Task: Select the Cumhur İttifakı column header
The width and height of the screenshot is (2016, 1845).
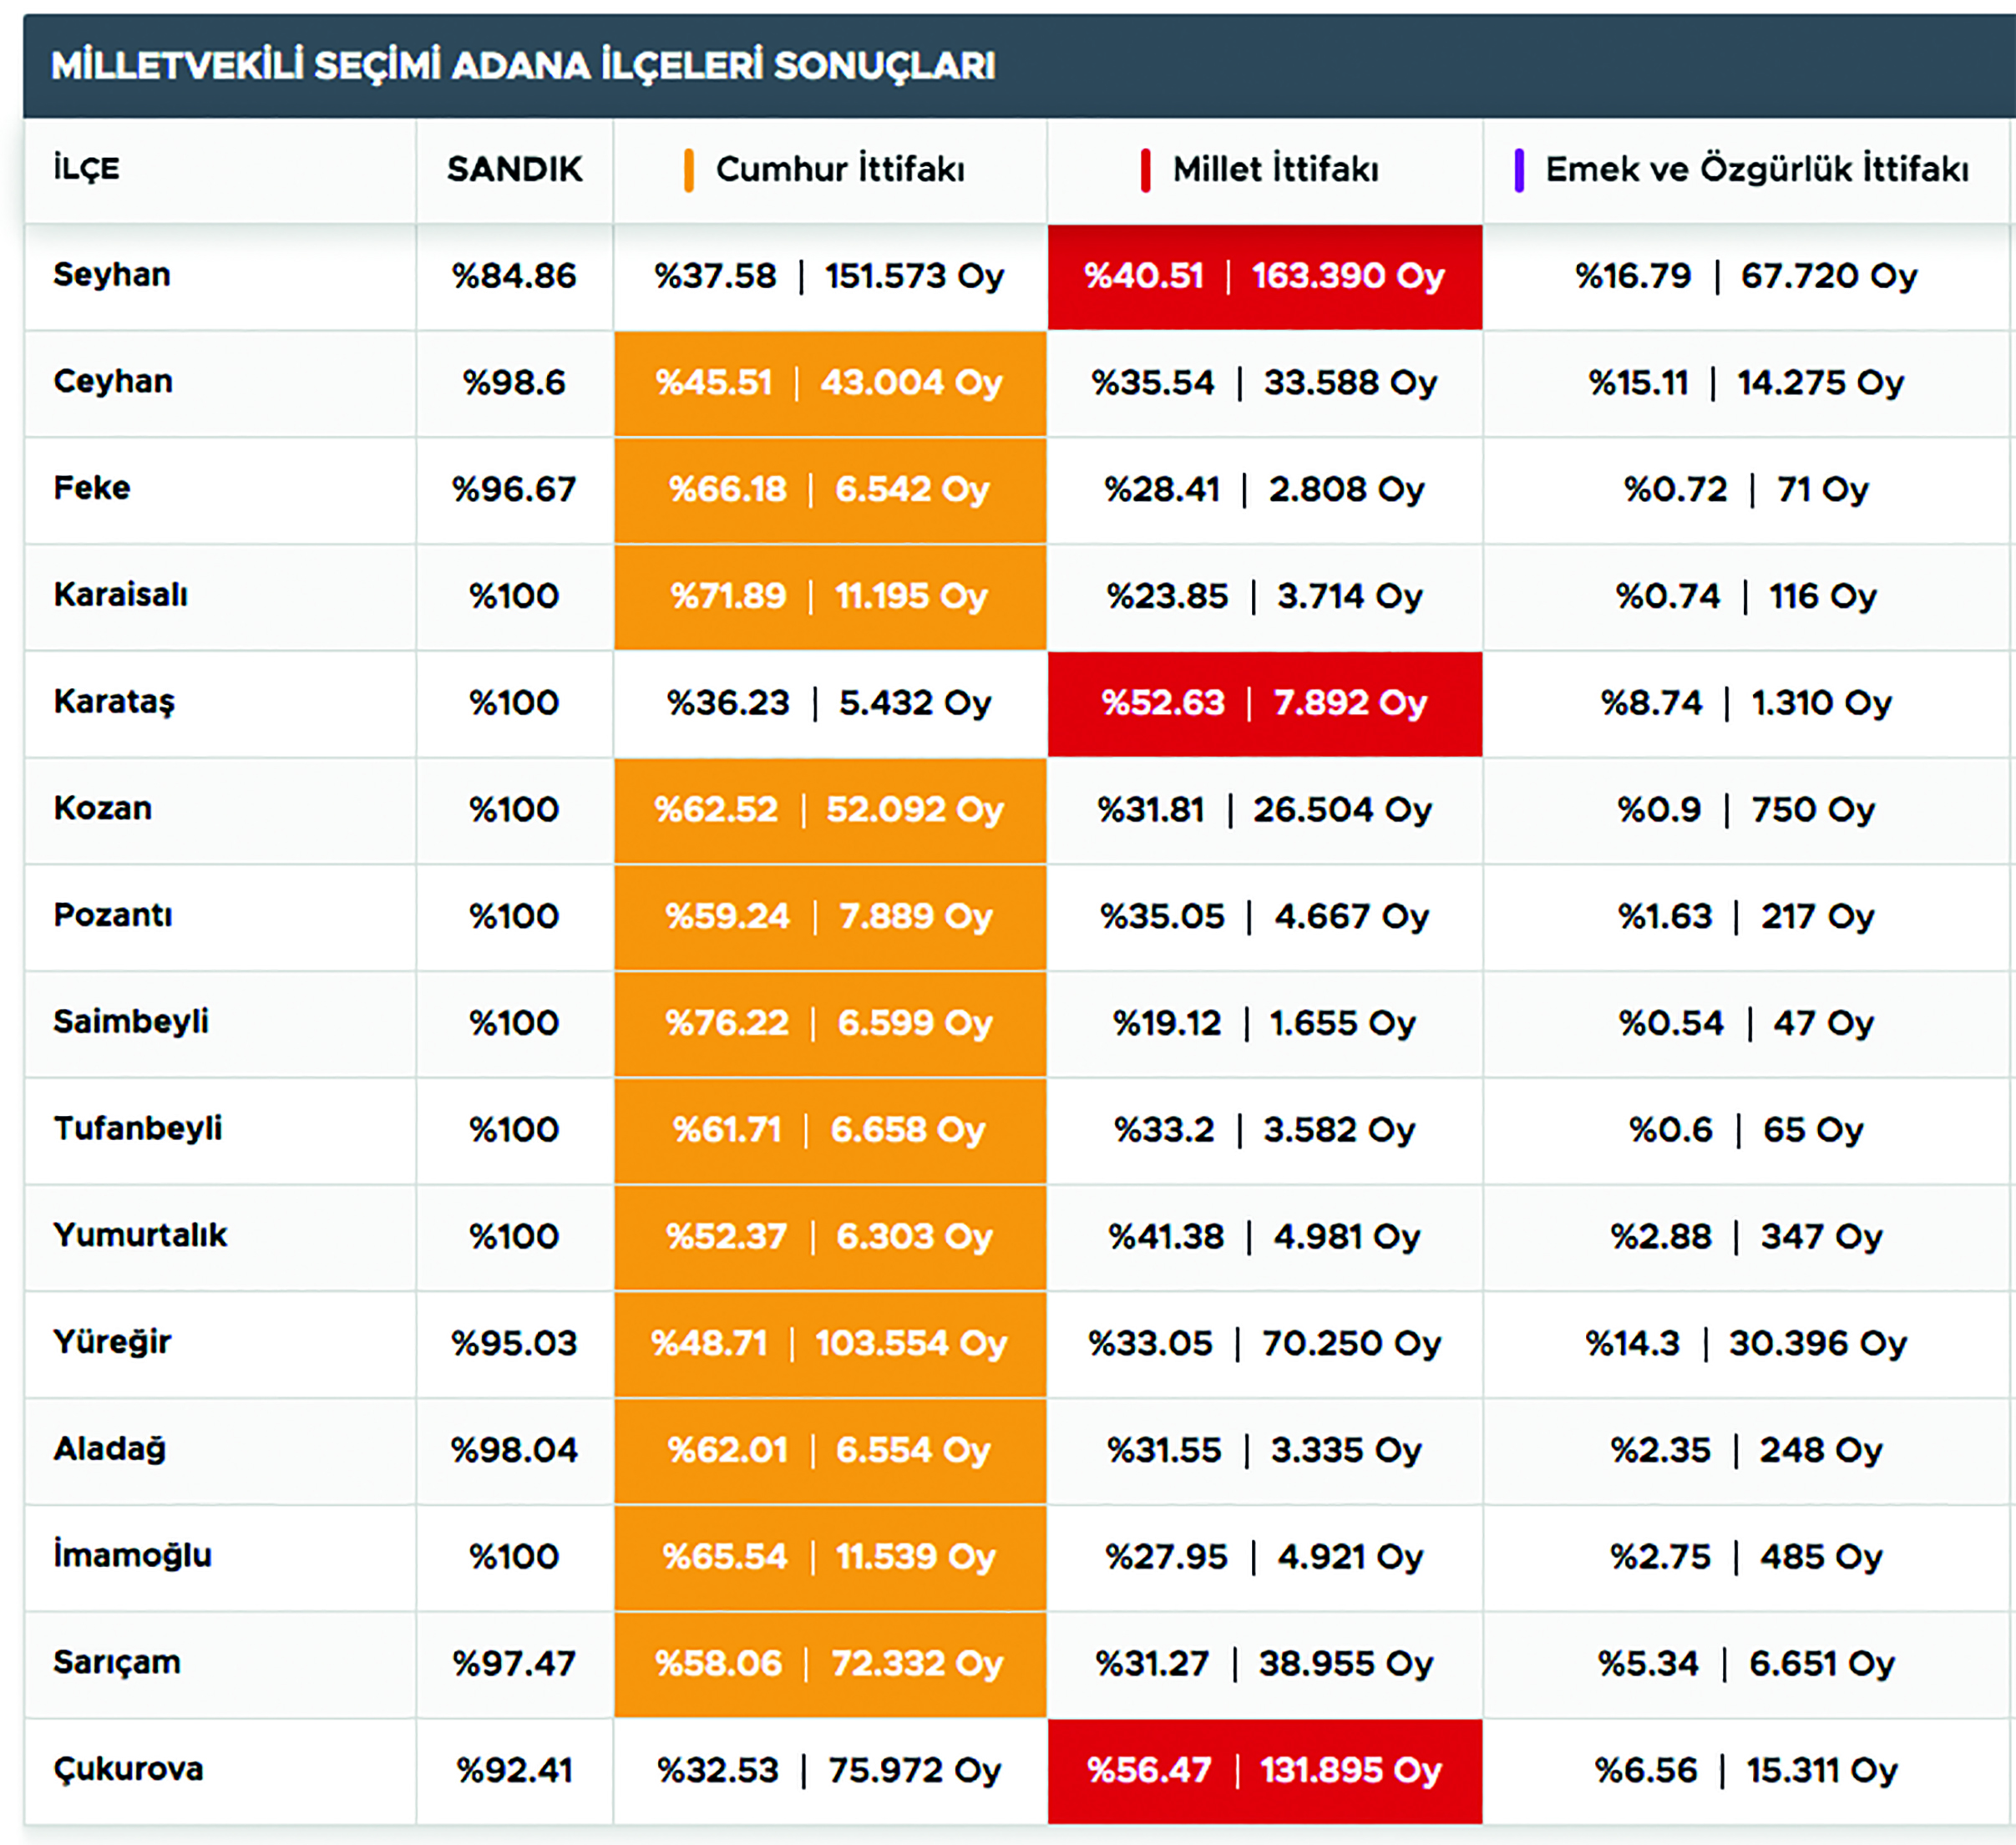Action: (x=840, y=169)
